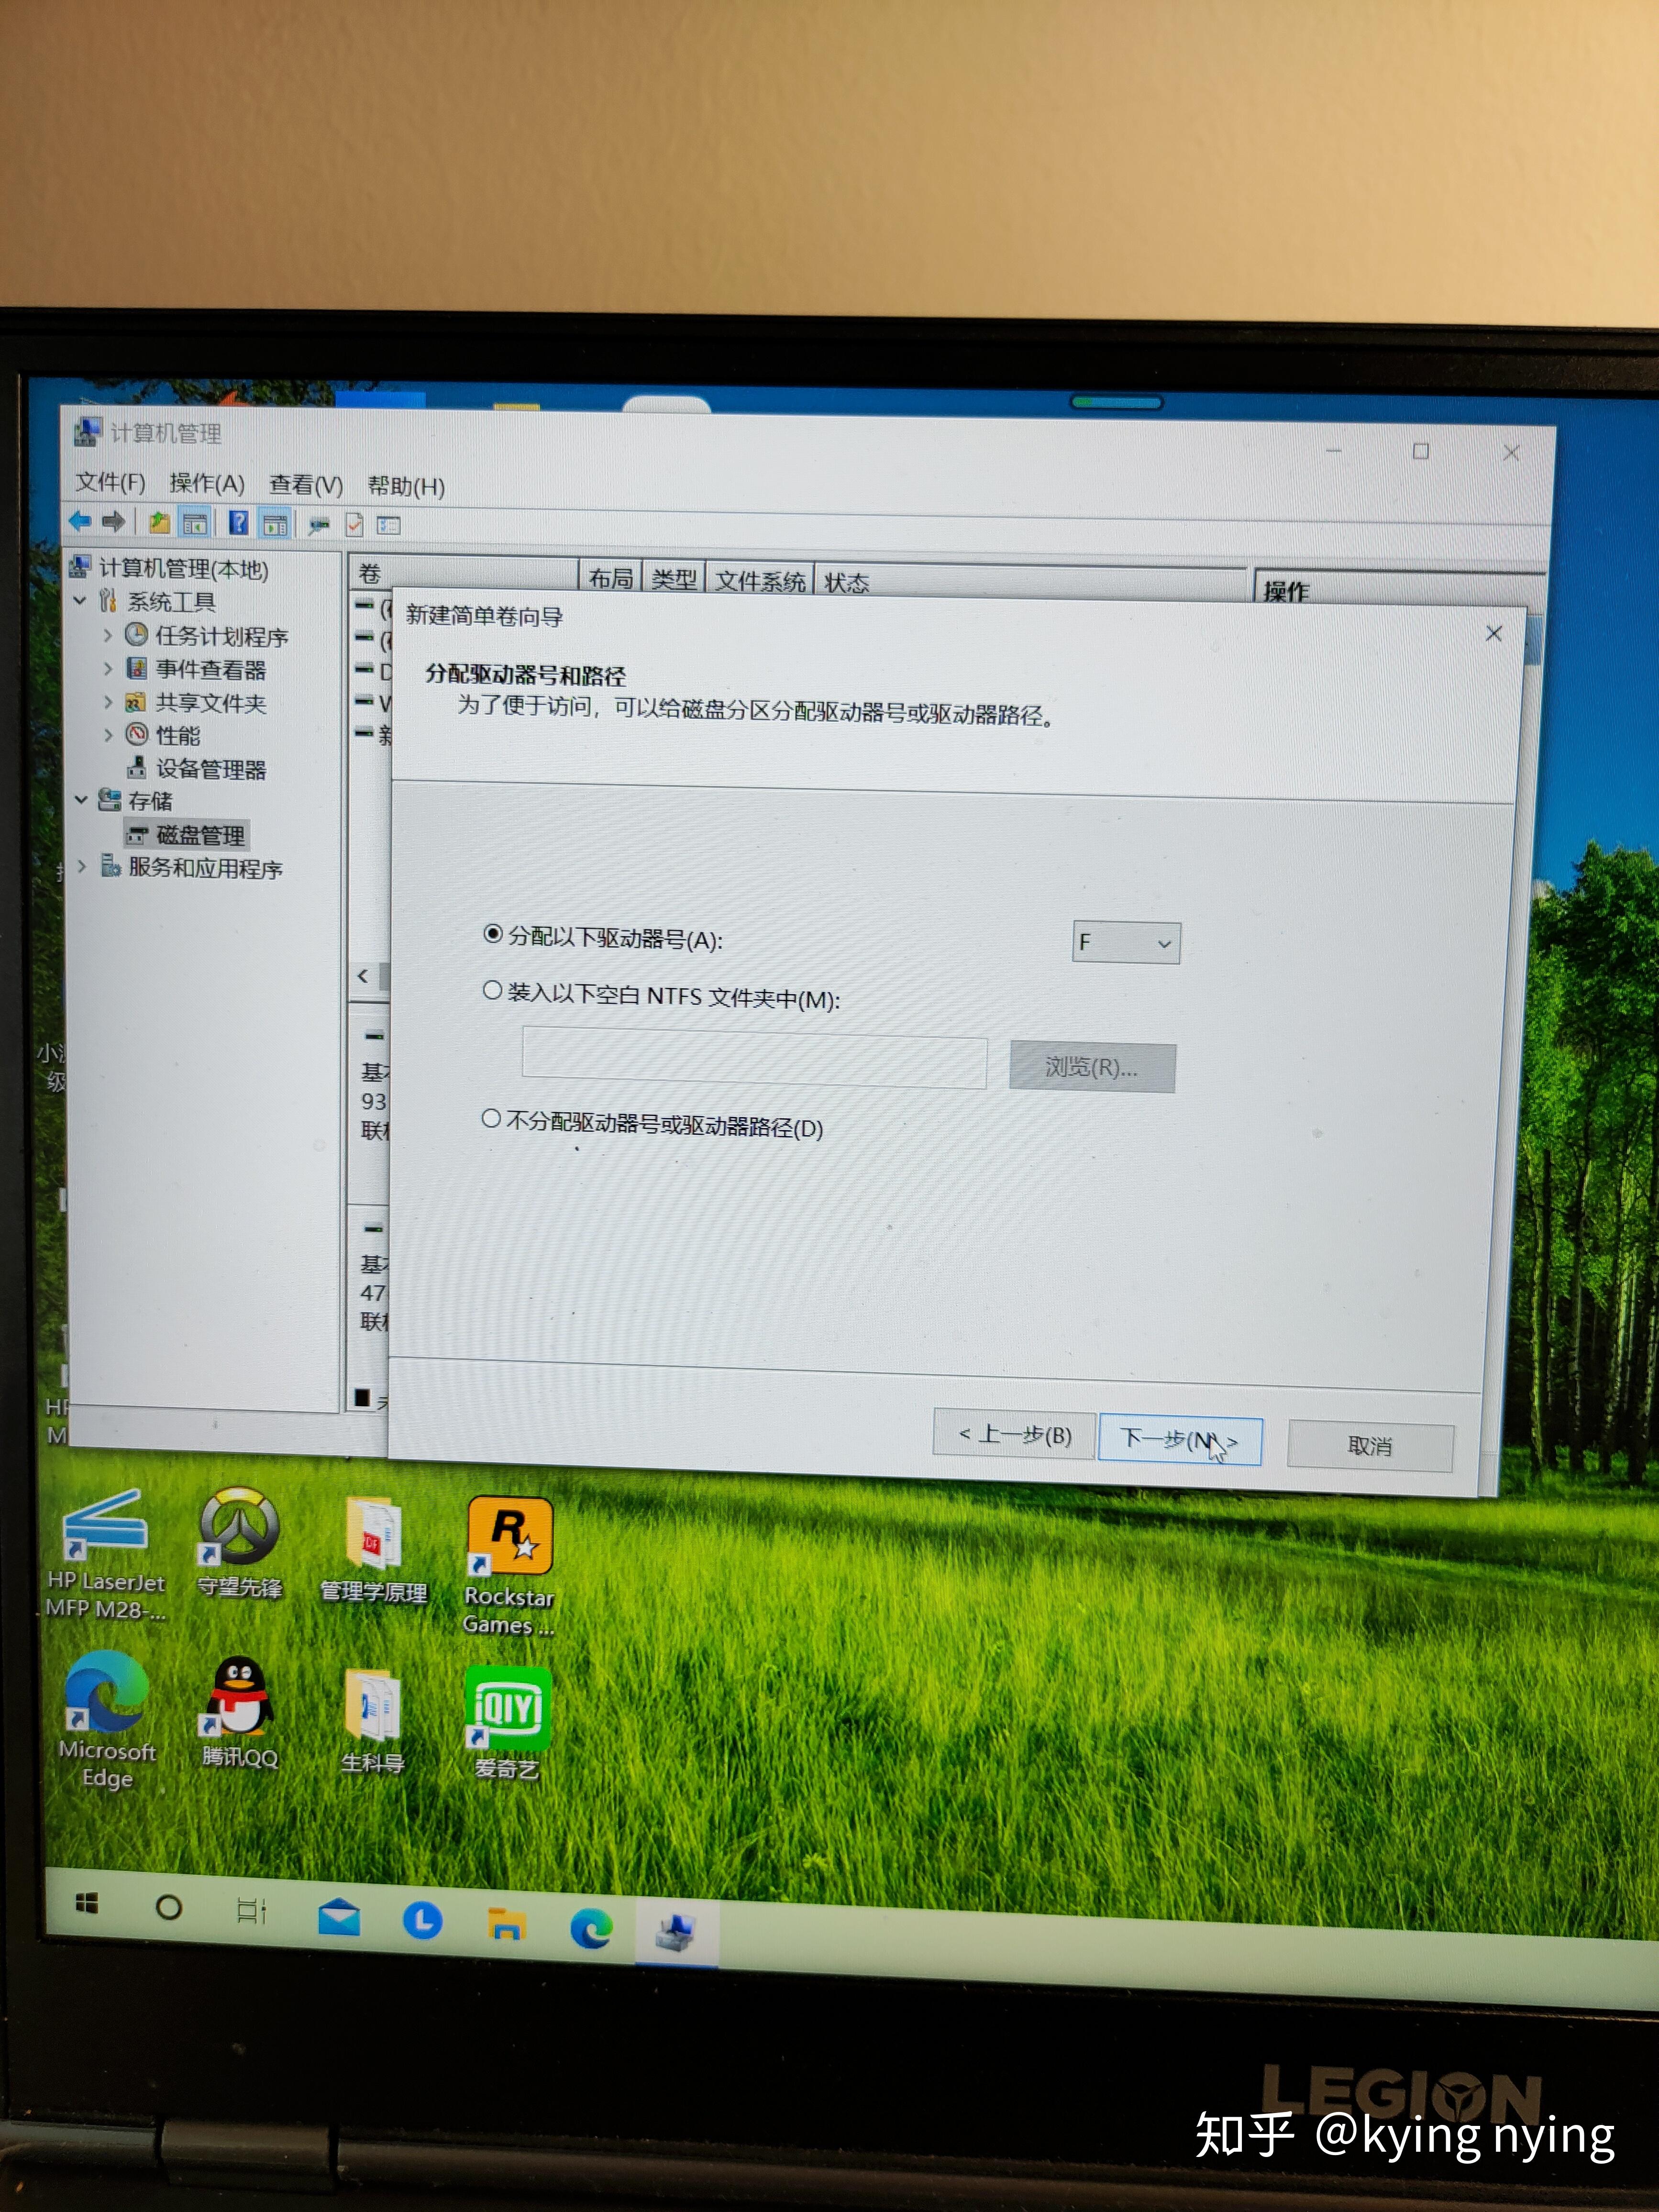Select 不分配驱动器号或驱动器路径 radio button

coord(491,1119)
